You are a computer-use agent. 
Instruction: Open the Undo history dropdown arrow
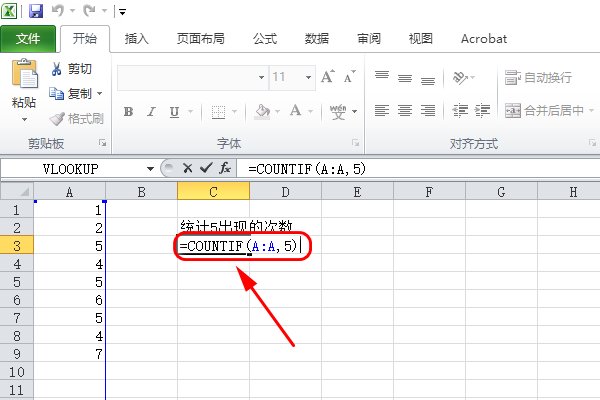(x=72, y=11)
